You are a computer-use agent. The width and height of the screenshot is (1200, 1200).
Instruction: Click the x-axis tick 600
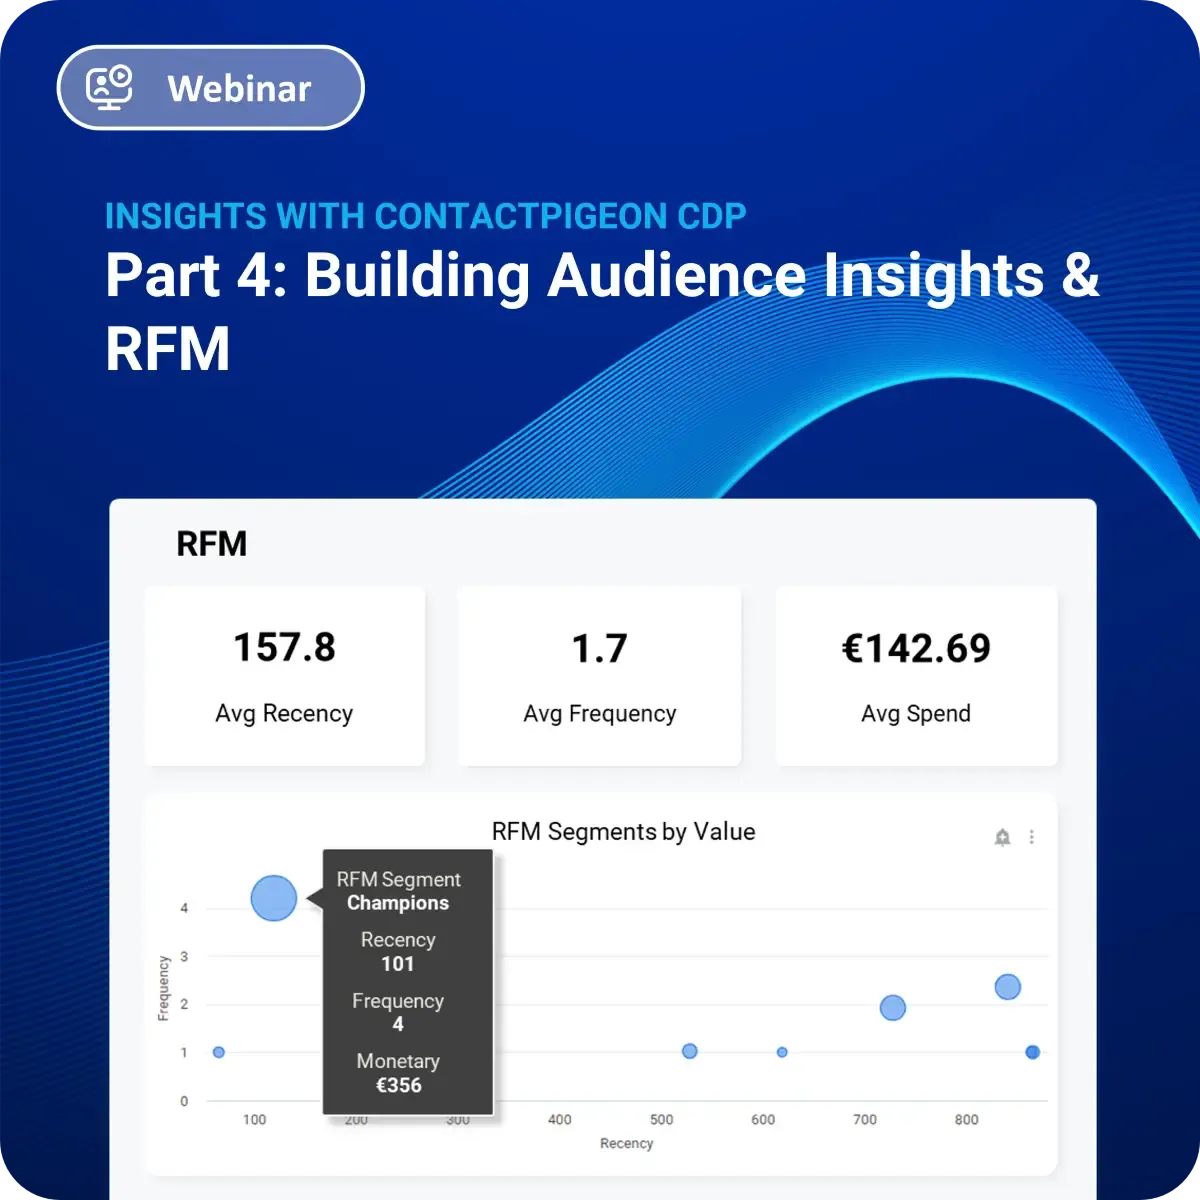(763, 1120)
